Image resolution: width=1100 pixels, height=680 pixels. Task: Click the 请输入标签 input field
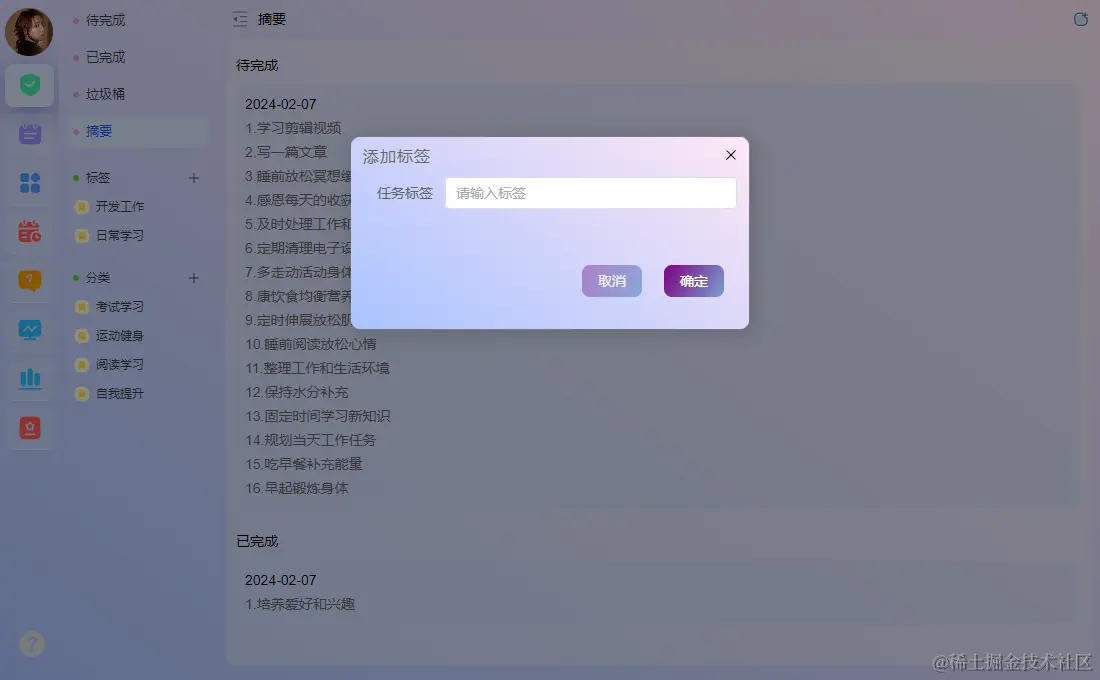point(591,193)
